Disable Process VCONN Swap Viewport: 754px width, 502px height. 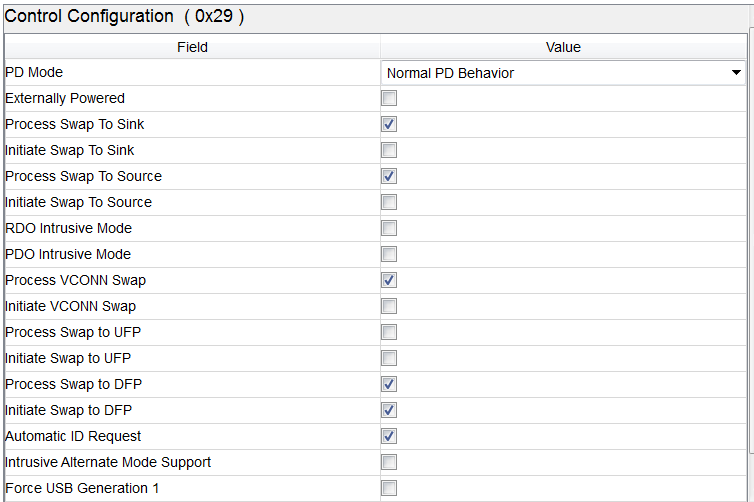(x=389, y=280)
